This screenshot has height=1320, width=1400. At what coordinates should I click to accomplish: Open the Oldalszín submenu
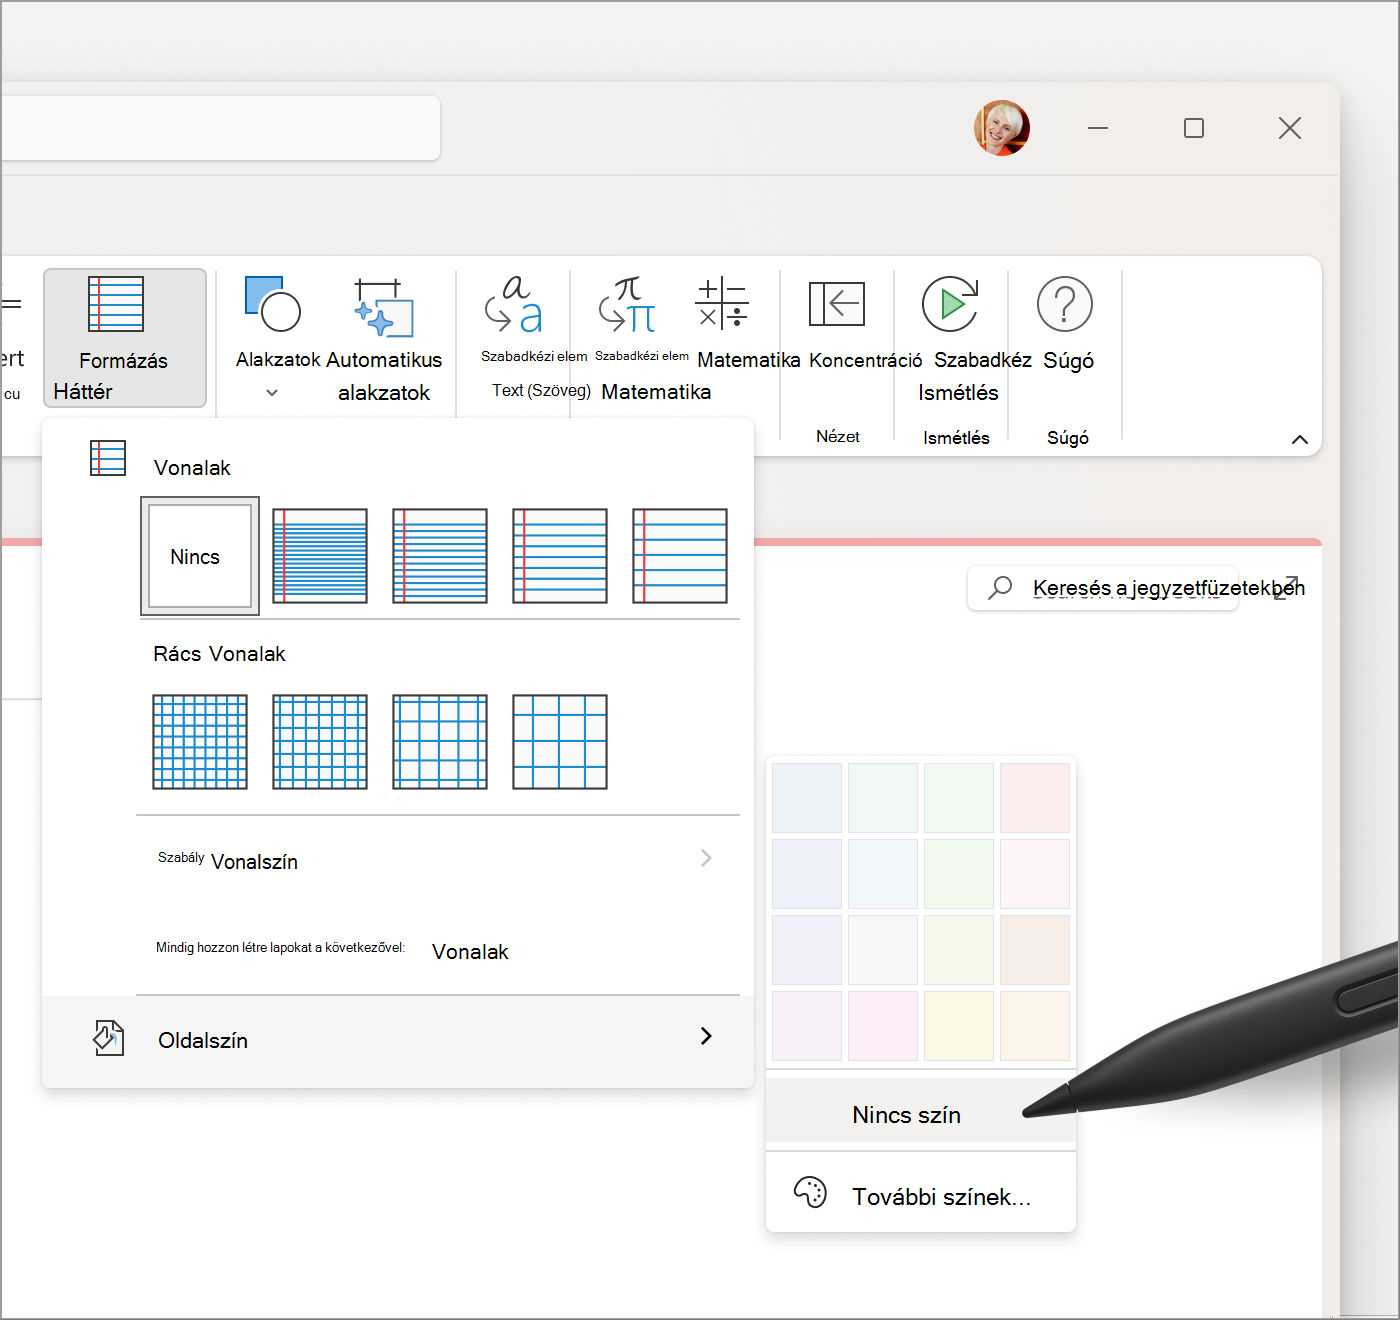pos(398,1040)
